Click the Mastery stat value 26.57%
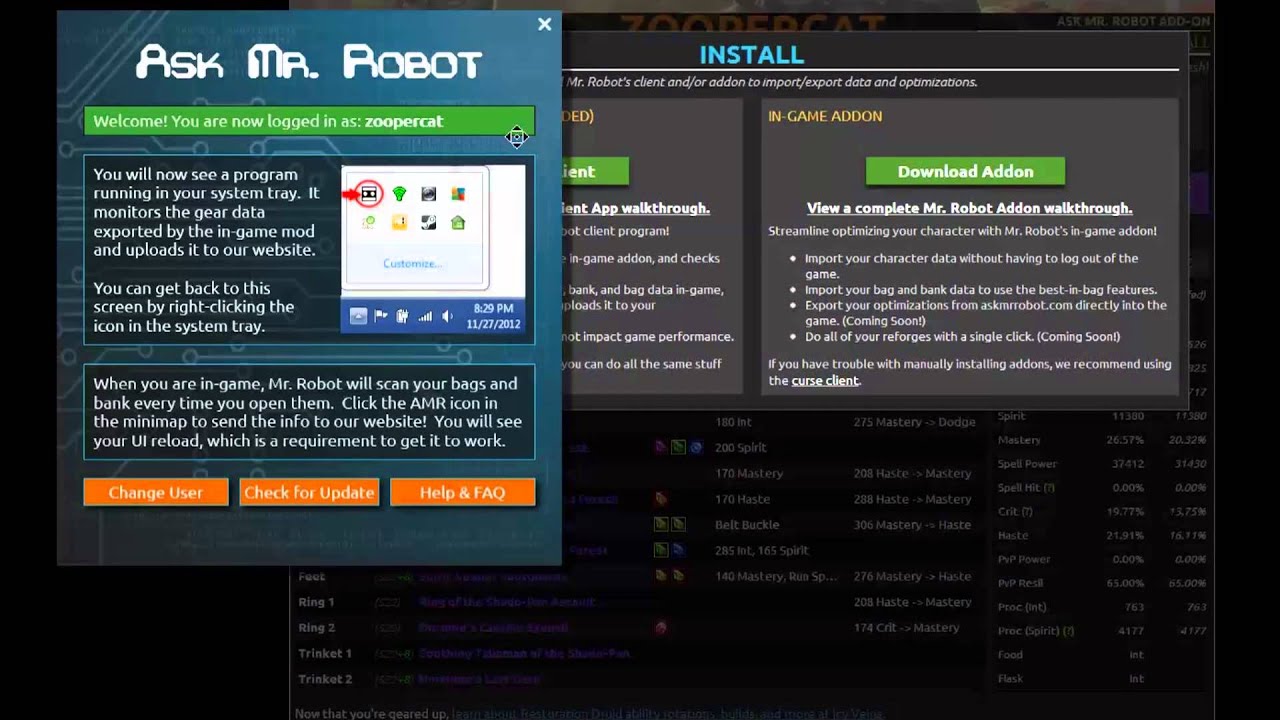 1125,440
